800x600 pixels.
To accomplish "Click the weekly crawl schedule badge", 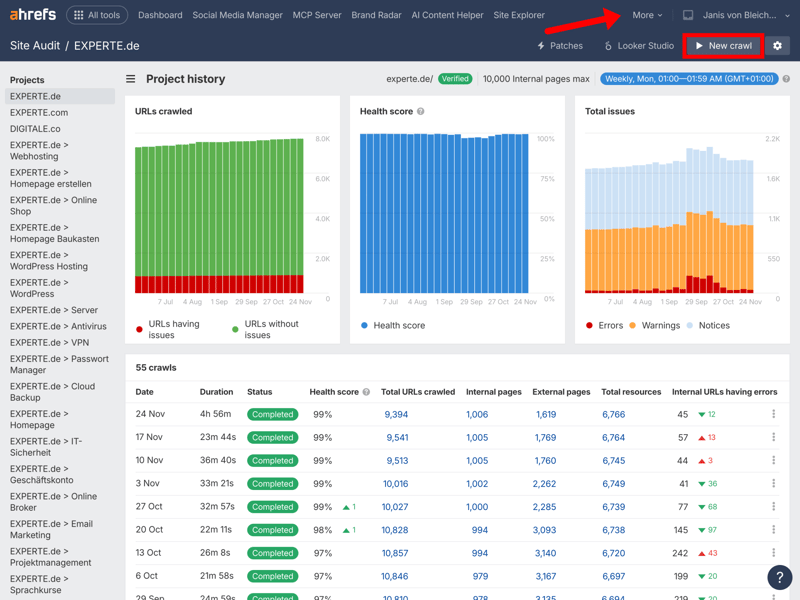I will tap(689, 79).
